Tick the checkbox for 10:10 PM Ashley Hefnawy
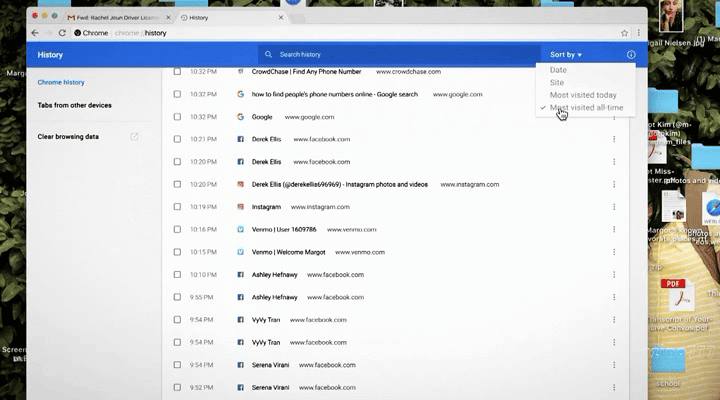Screen dimensions: 720x400 coord(177,275)
